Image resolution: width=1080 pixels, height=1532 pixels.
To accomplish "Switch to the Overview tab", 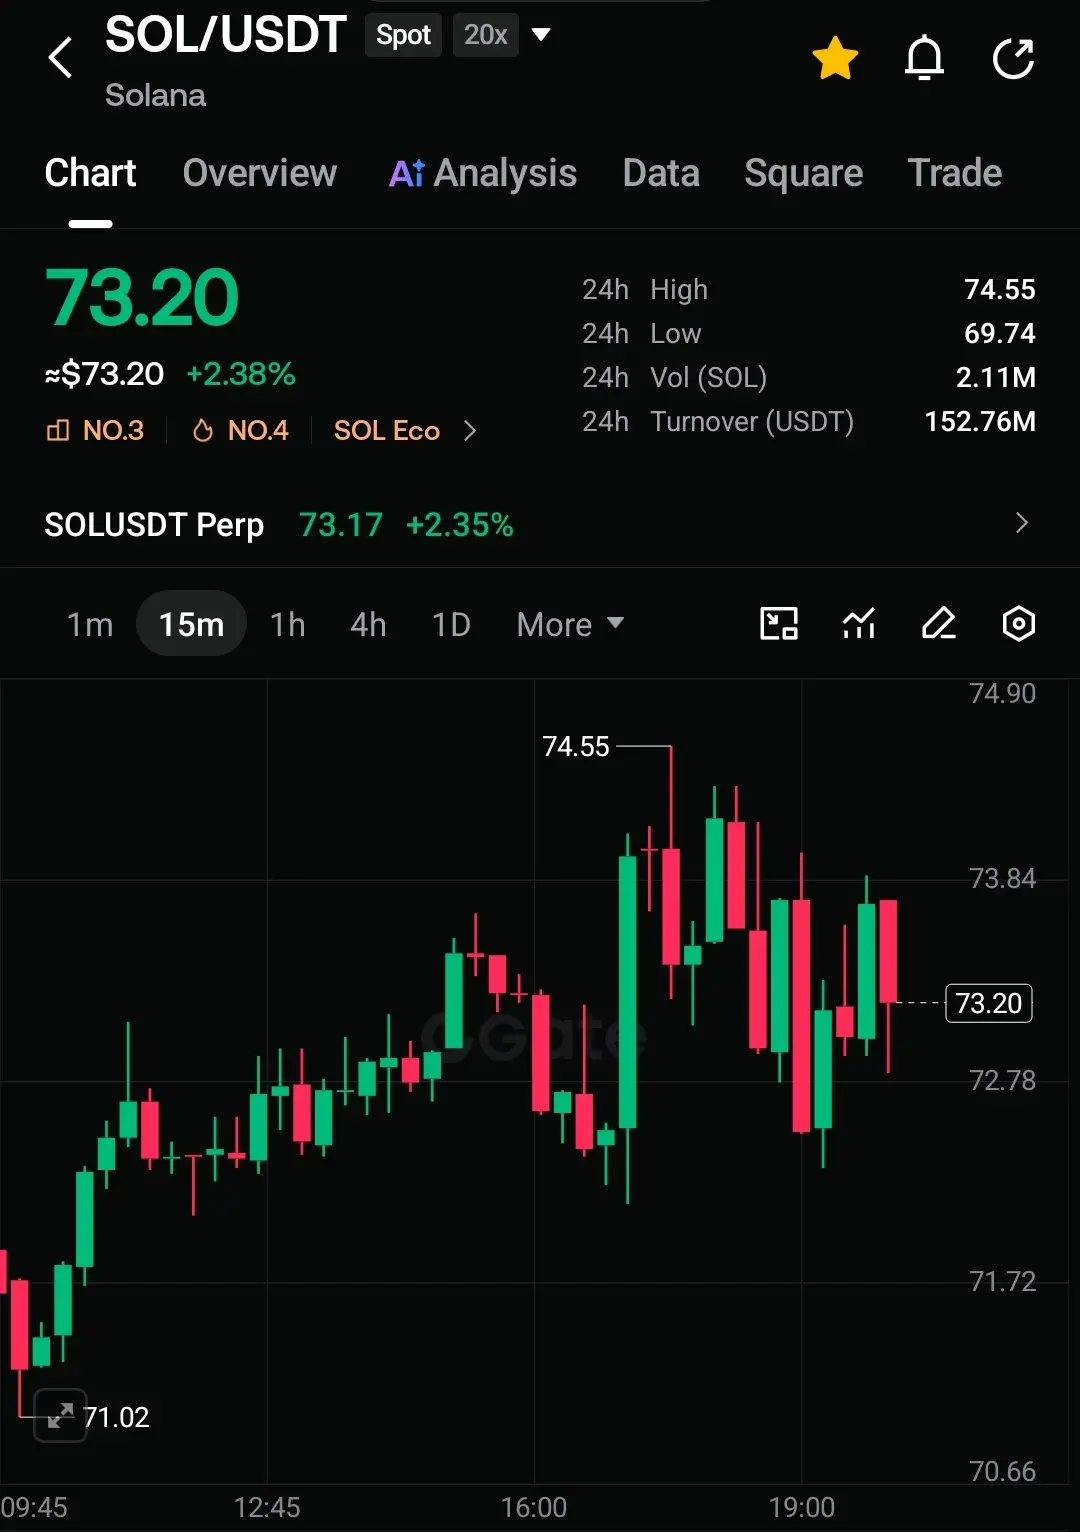I will point(260,173).
